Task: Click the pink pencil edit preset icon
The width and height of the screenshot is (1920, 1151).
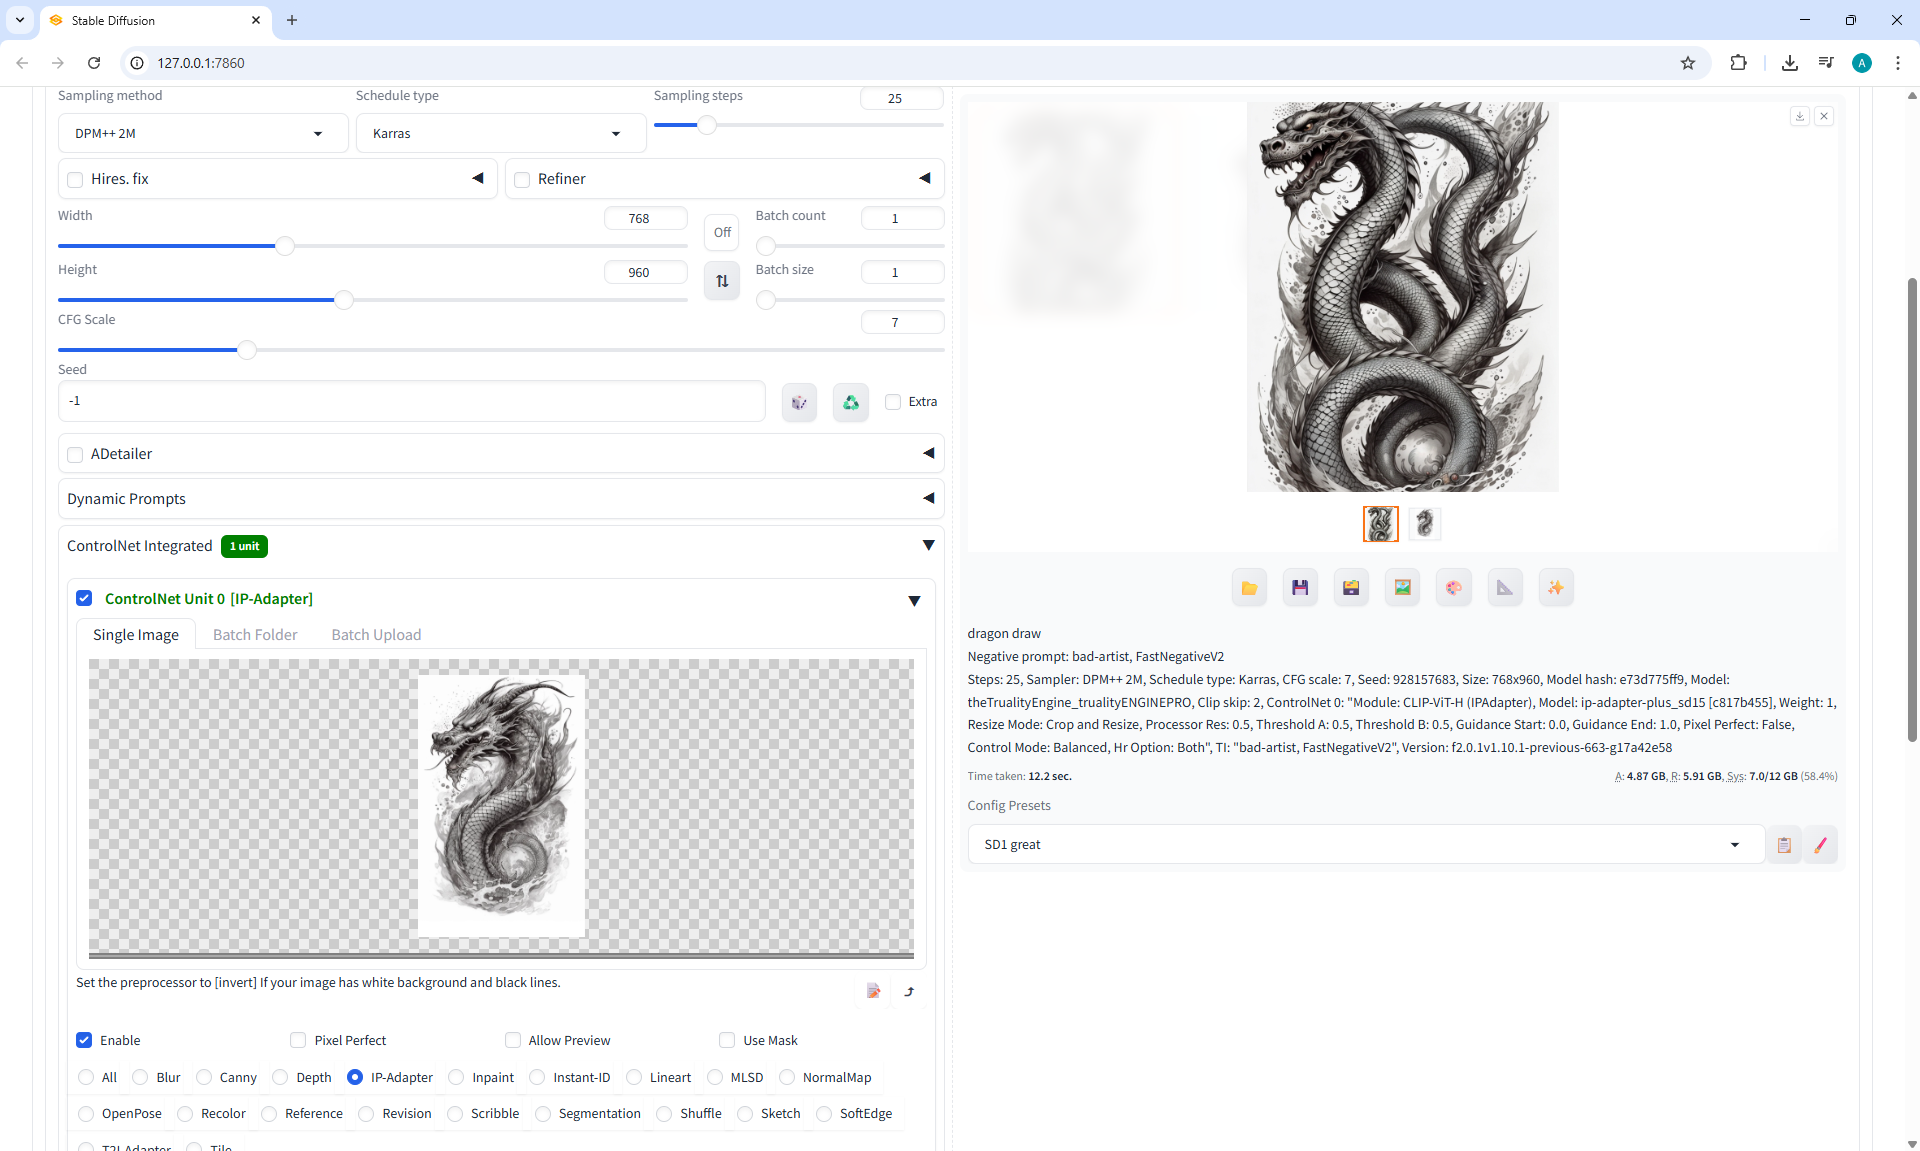Action: pos(1820,845)
